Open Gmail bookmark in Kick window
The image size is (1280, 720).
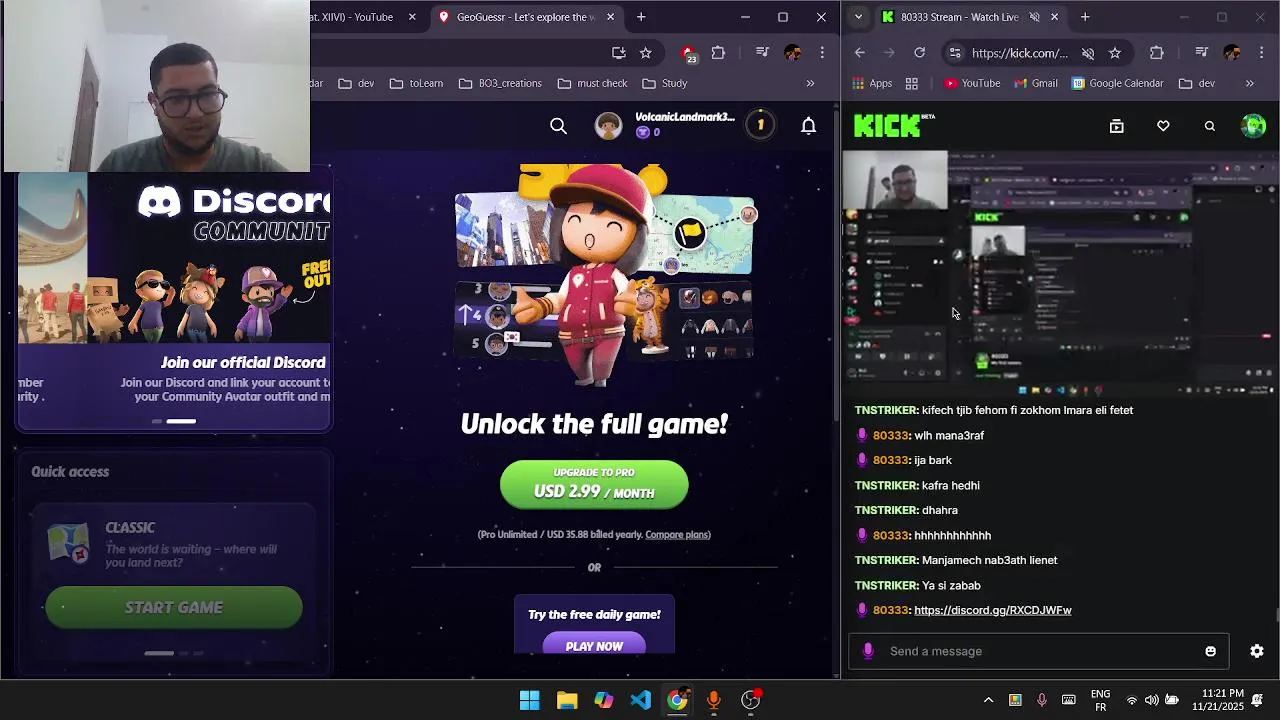click(1035, 83)
